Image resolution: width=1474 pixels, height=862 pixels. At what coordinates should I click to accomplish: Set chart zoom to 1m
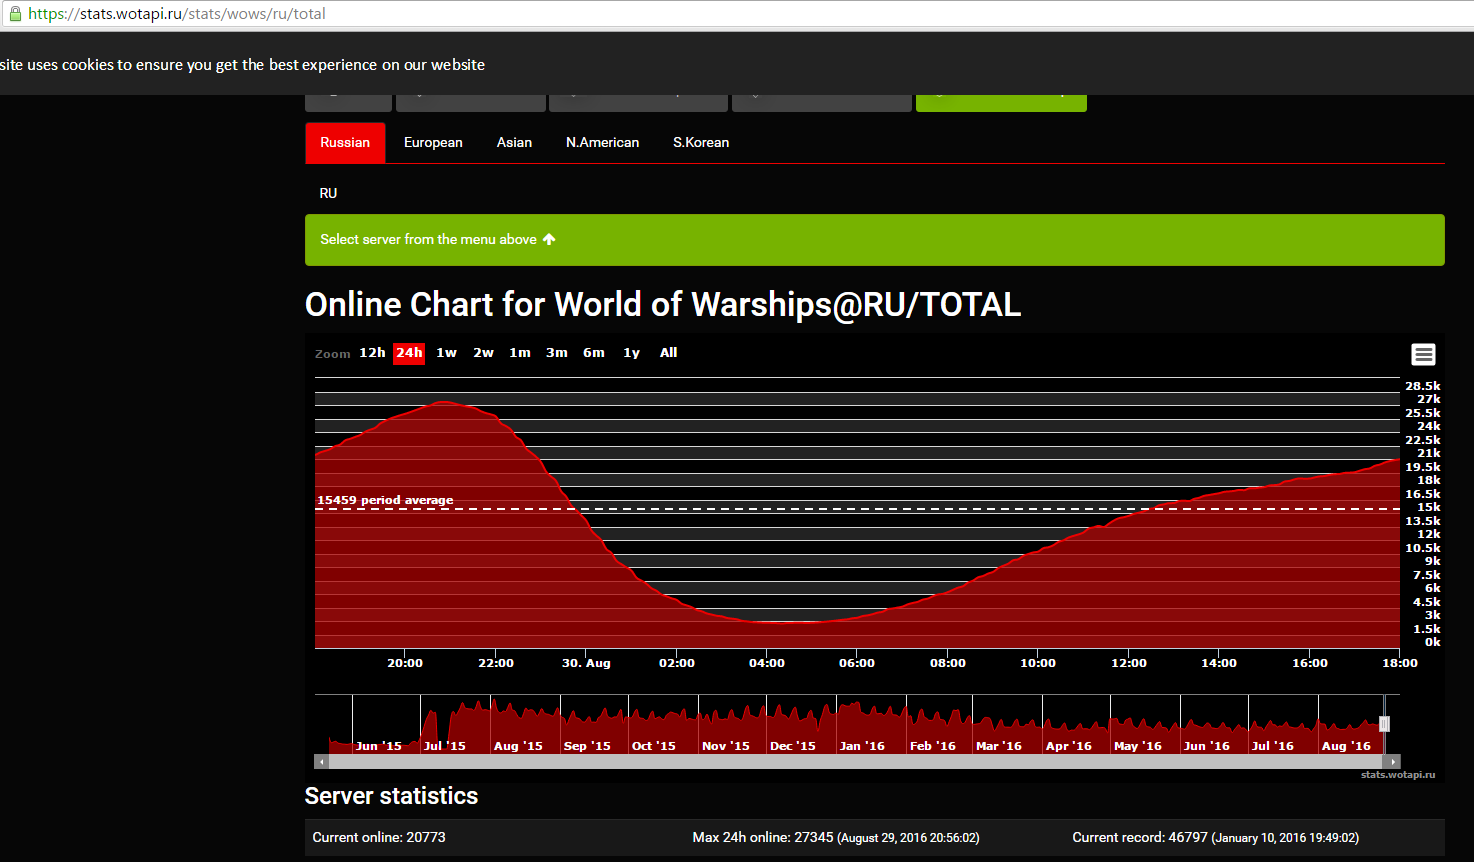pos(520,353)
